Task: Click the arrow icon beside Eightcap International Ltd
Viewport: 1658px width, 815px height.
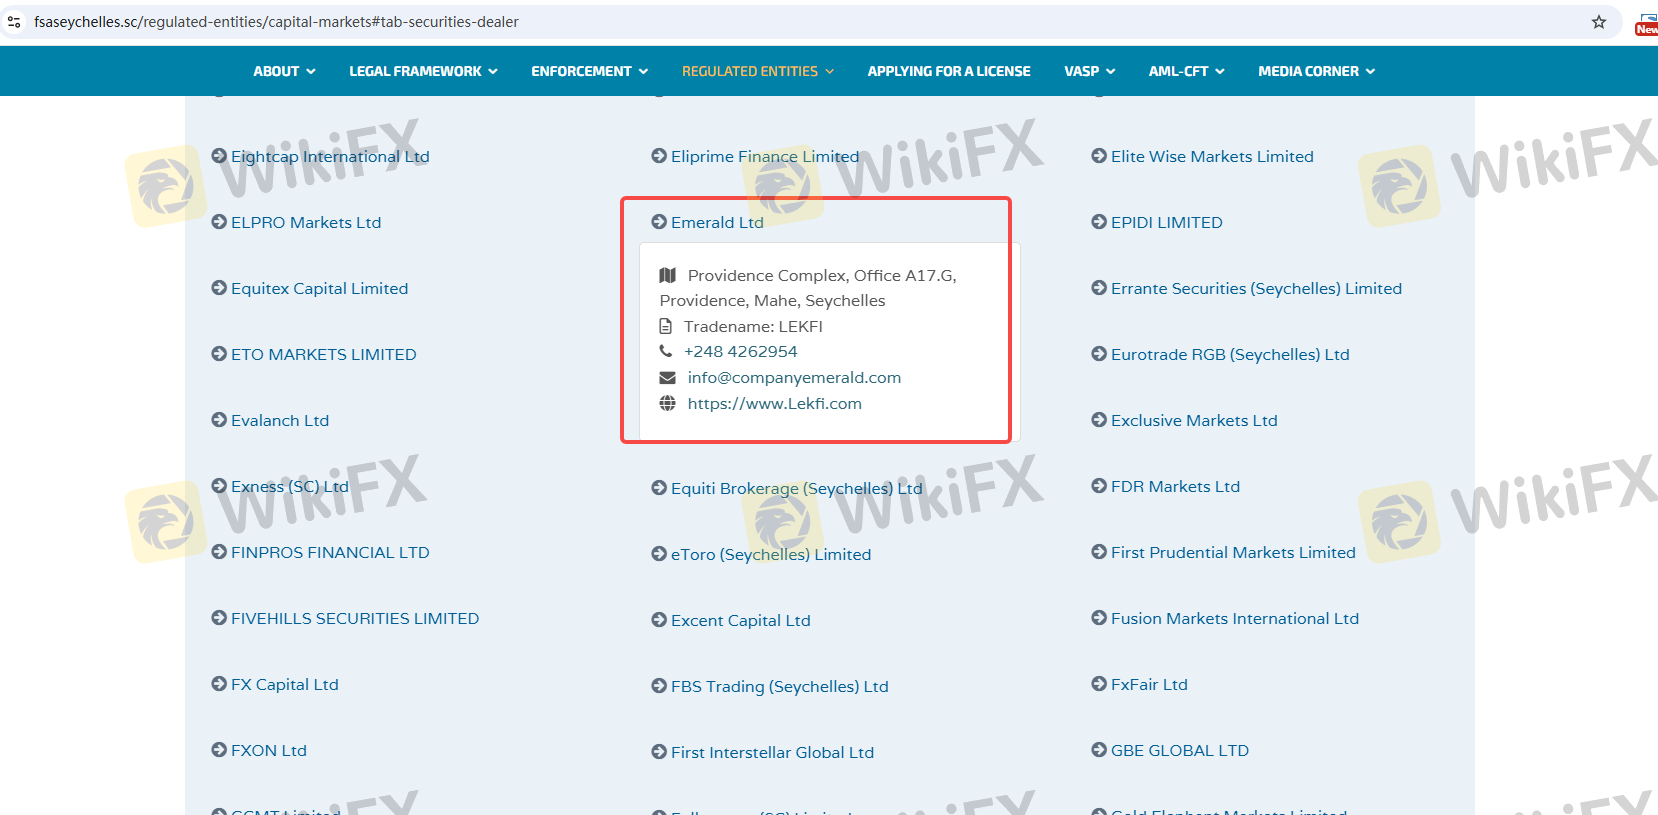Action: point(219,156)
